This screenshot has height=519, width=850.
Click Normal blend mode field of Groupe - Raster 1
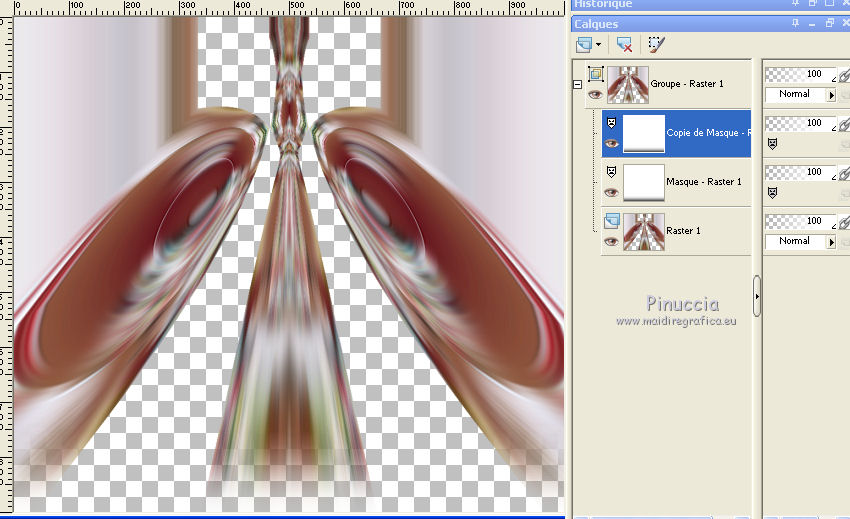click(x=795, y=94)
